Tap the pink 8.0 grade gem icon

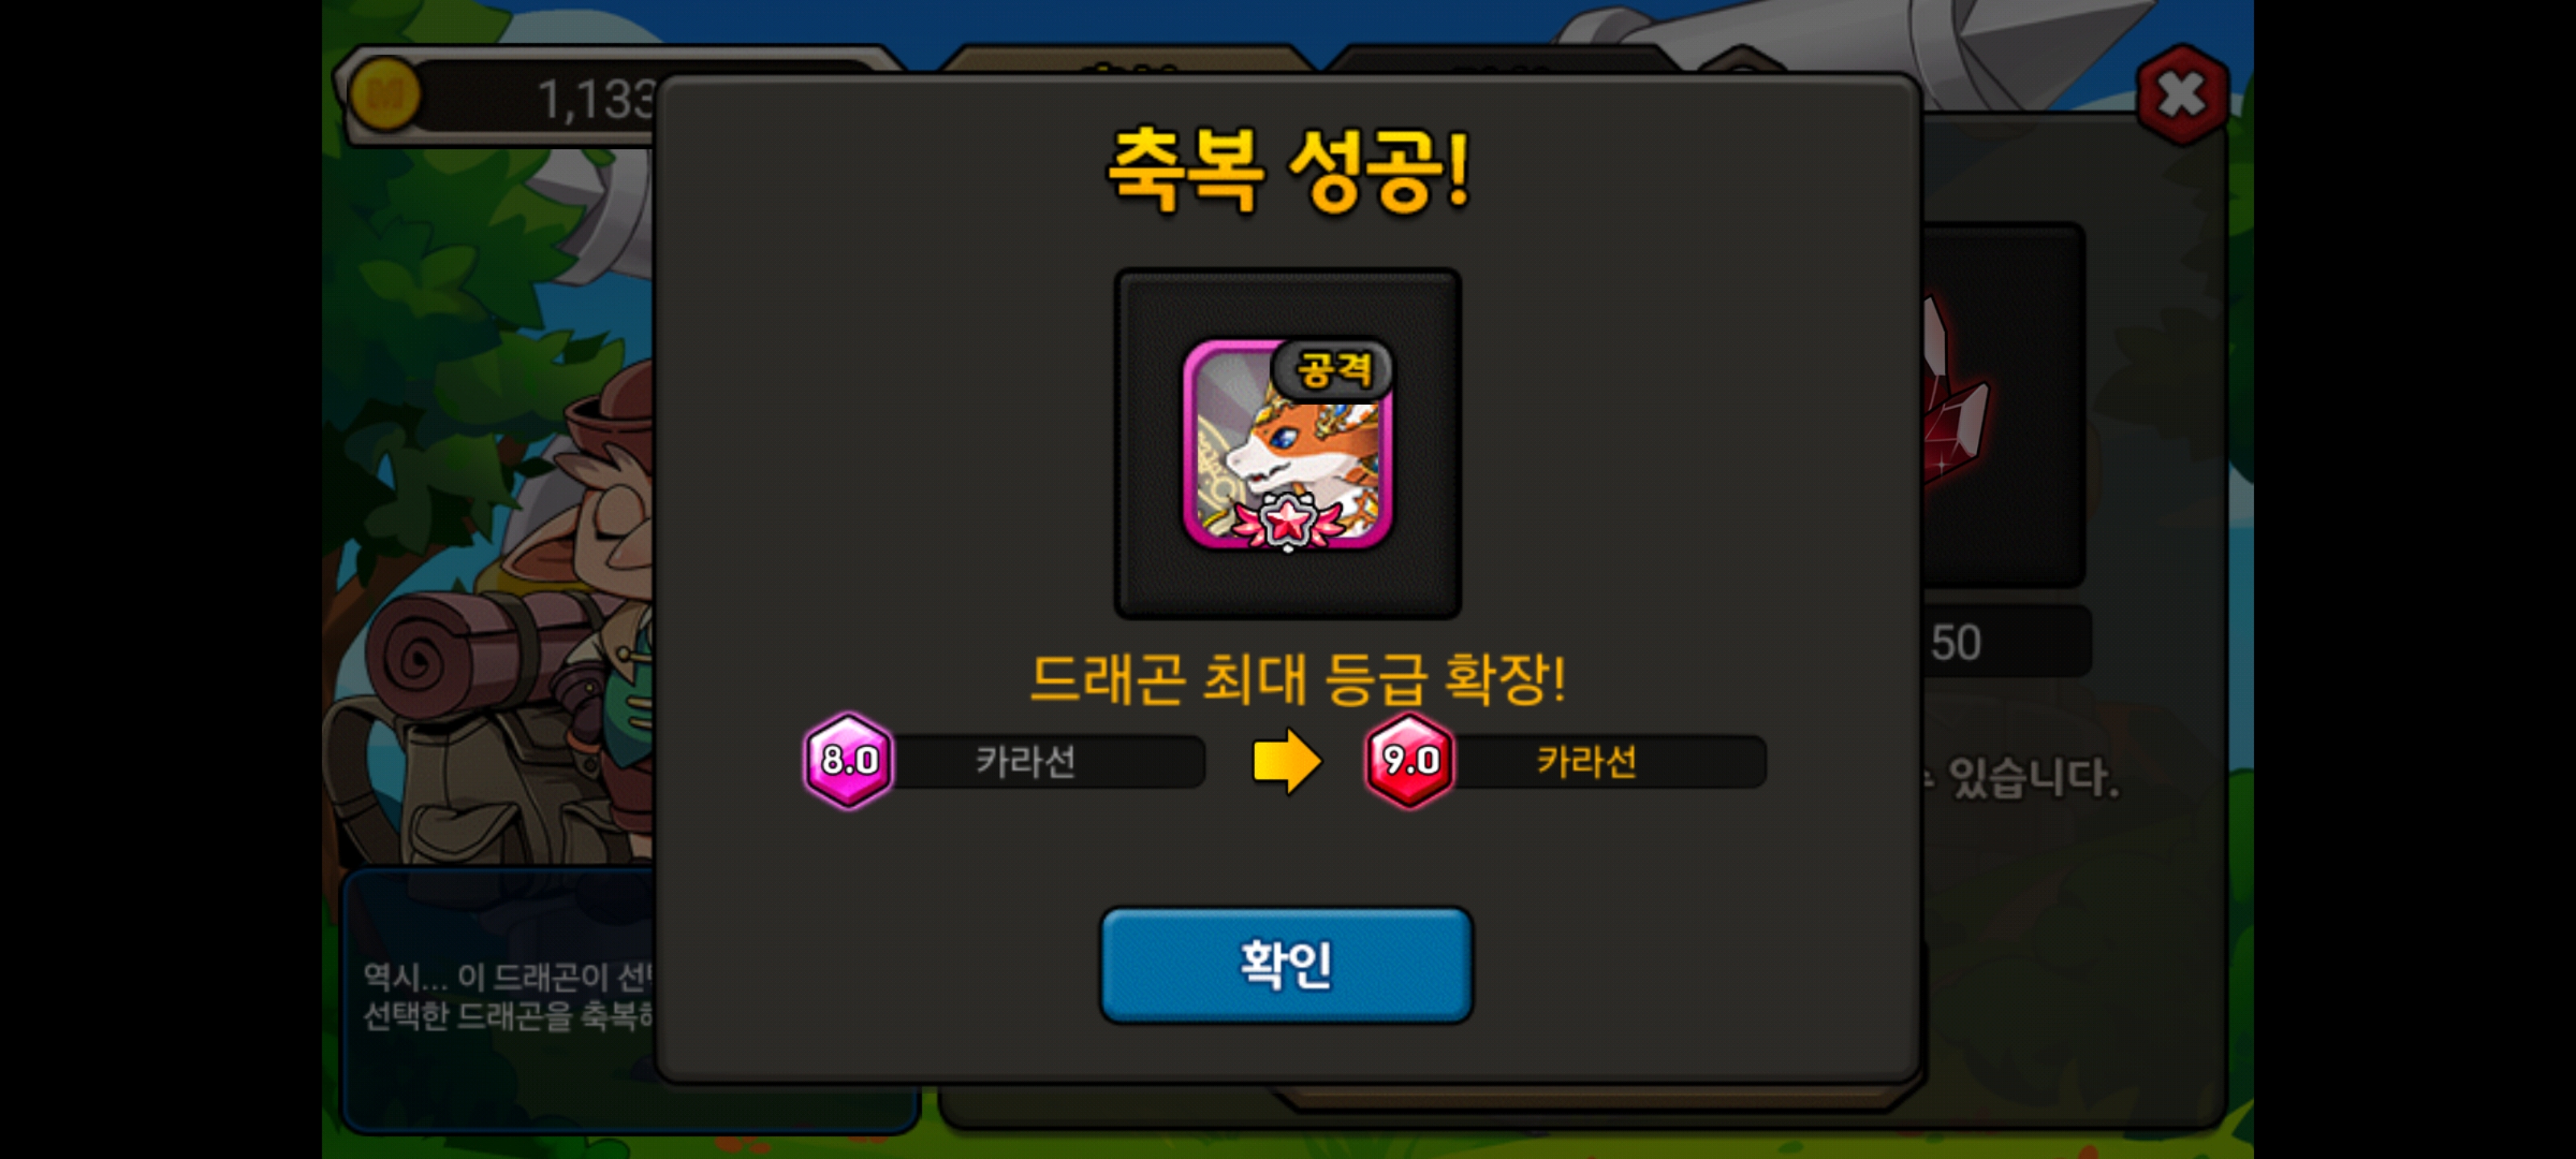pos(848,761)
